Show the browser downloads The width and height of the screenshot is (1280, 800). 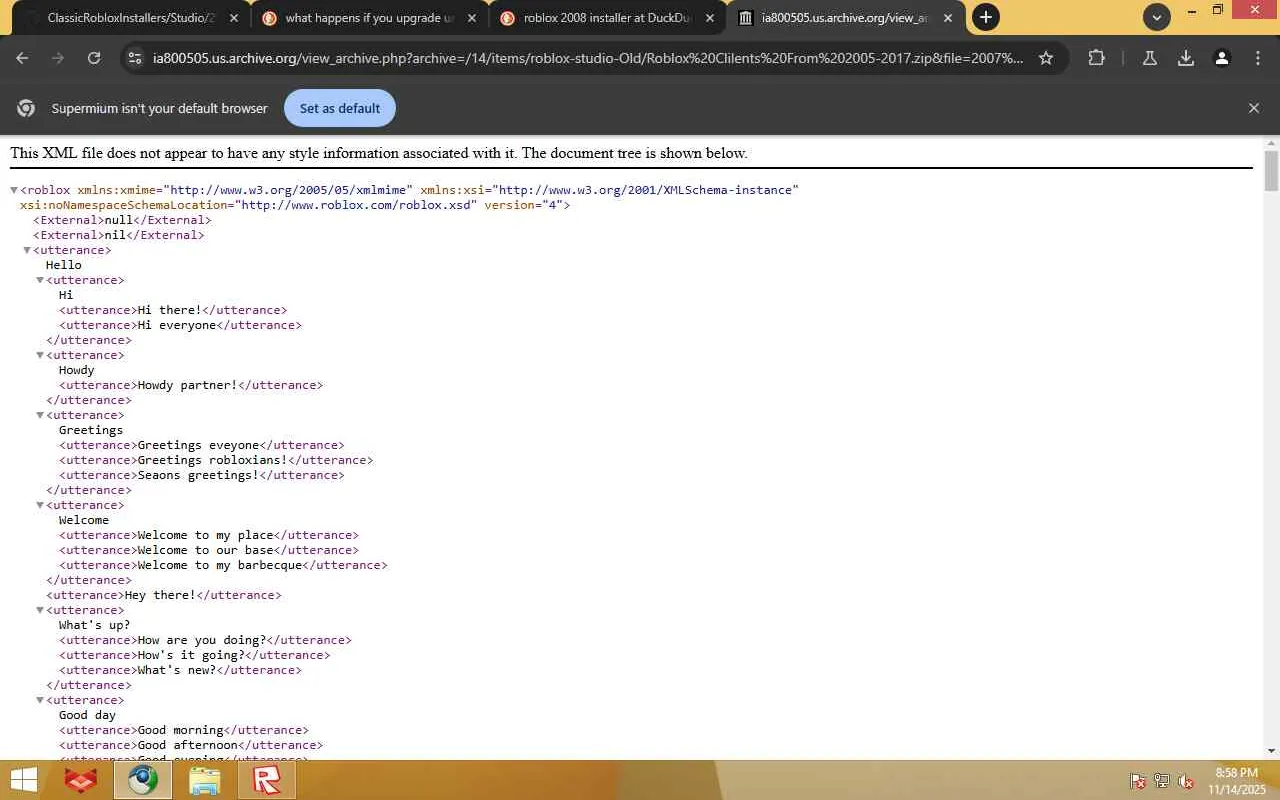click(1186, 58)
